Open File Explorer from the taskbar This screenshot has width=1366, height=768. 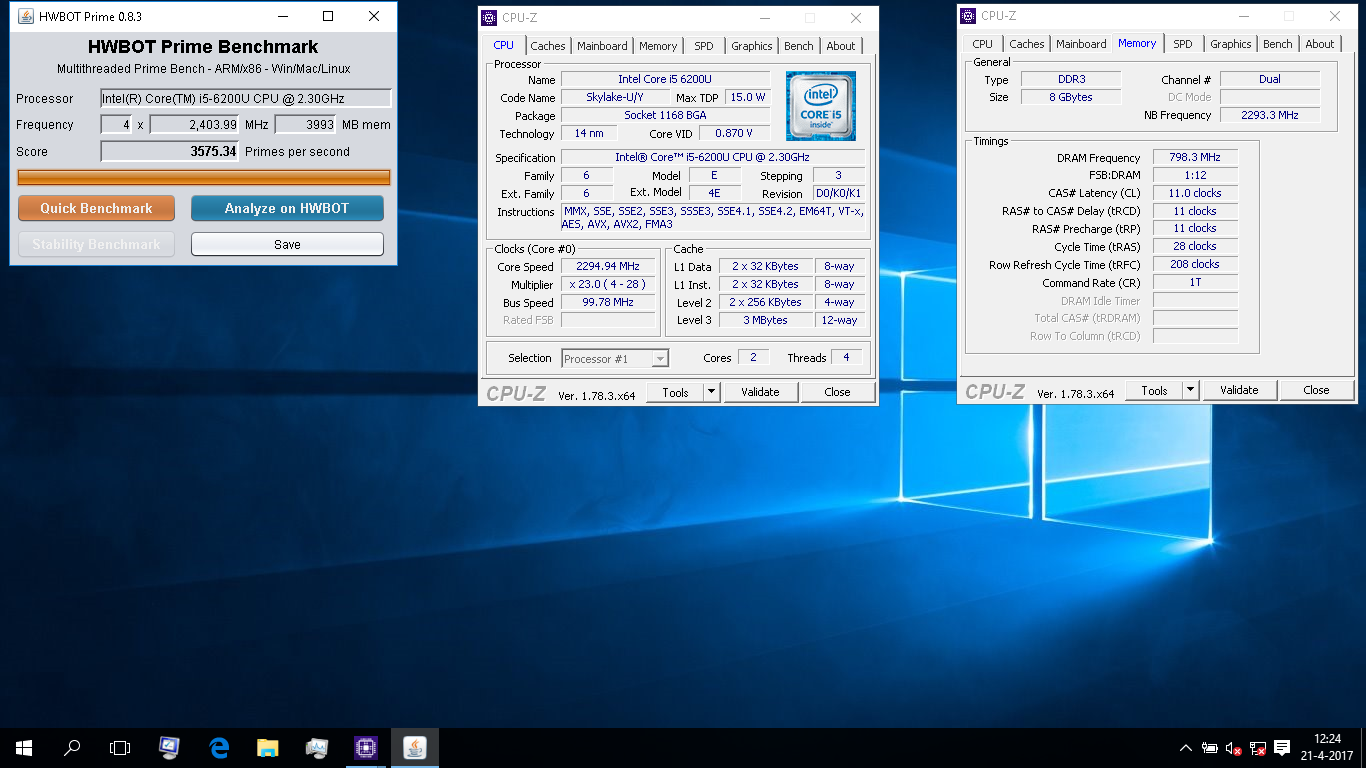click(267, 747)
